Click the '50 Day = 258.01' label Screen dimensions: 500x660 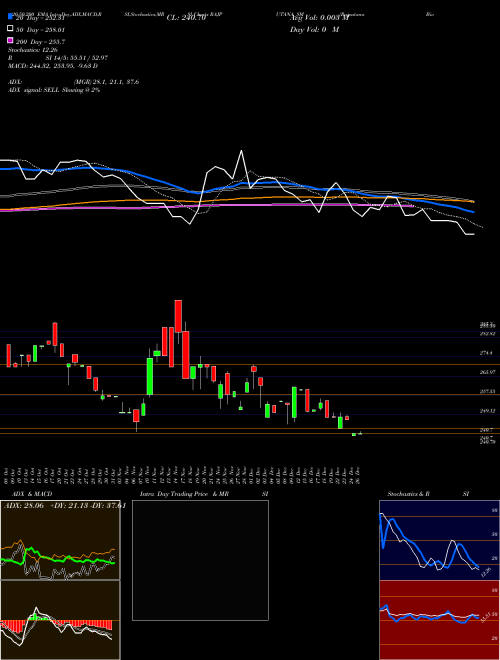[x=41, y=30]
